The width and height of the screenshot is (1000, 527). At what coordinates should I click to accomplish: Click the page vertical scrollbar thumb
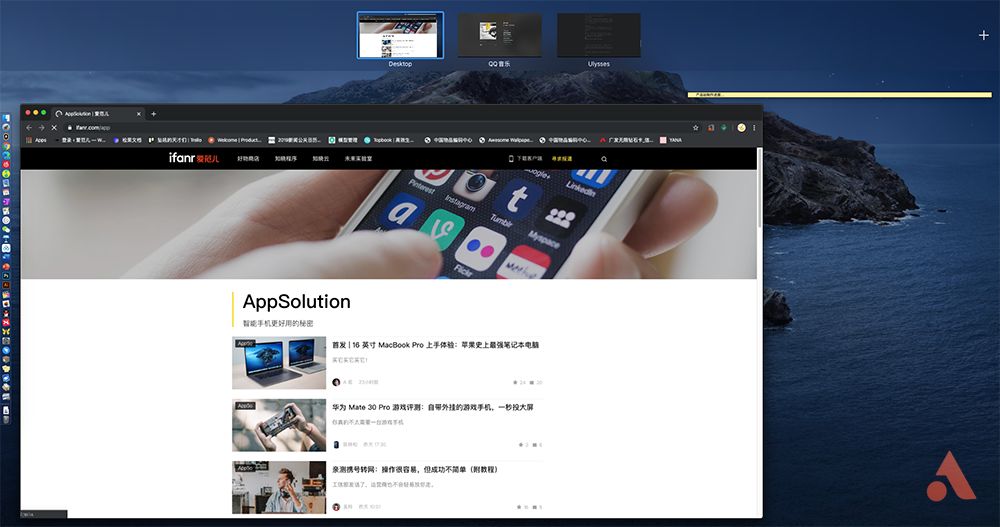[x=760, y=188]
